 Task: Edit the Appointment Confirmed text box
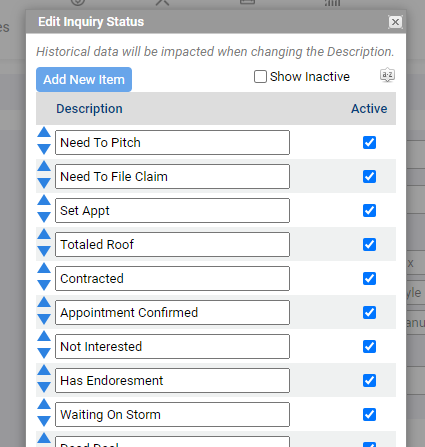(x=172, y=313)
